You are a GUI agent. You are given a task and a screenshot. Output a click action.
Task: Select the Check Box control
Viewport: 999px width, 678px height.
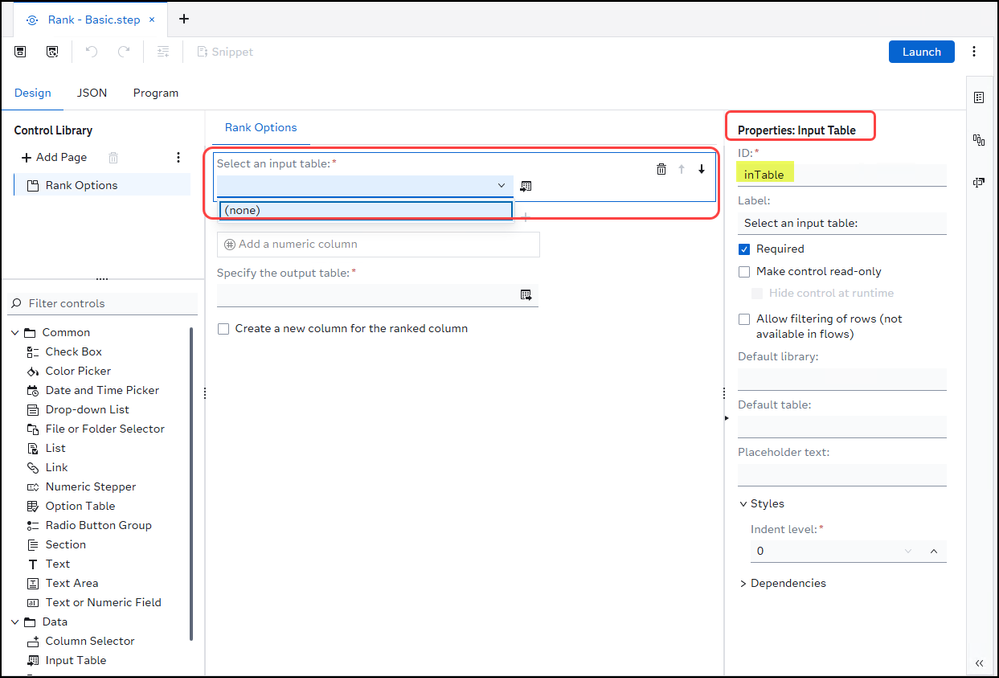click(x=73, y=352)
